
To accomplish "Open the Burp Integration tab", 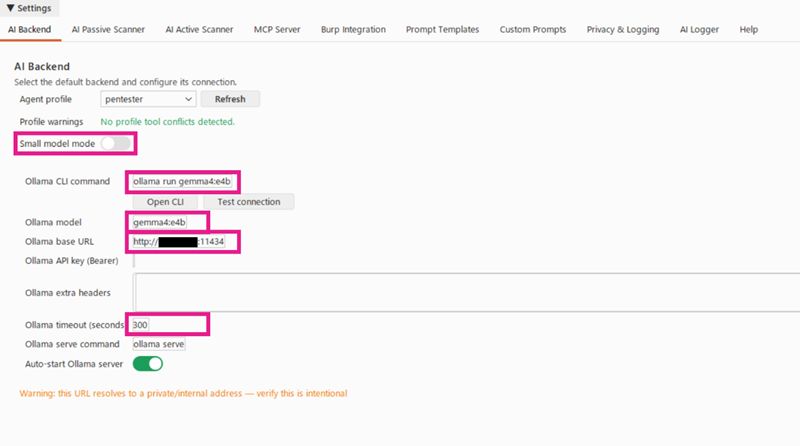I will [353, 30].
